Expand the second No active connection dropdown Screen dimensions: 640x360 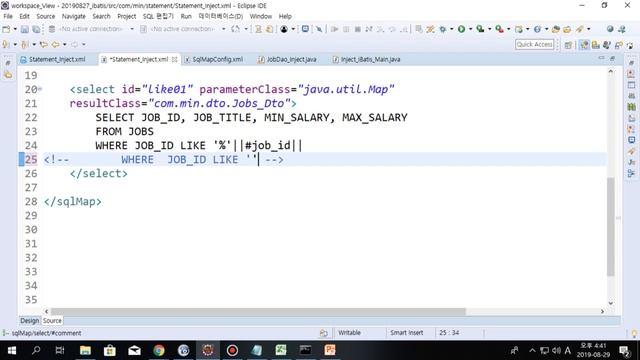tap(223, 29)
